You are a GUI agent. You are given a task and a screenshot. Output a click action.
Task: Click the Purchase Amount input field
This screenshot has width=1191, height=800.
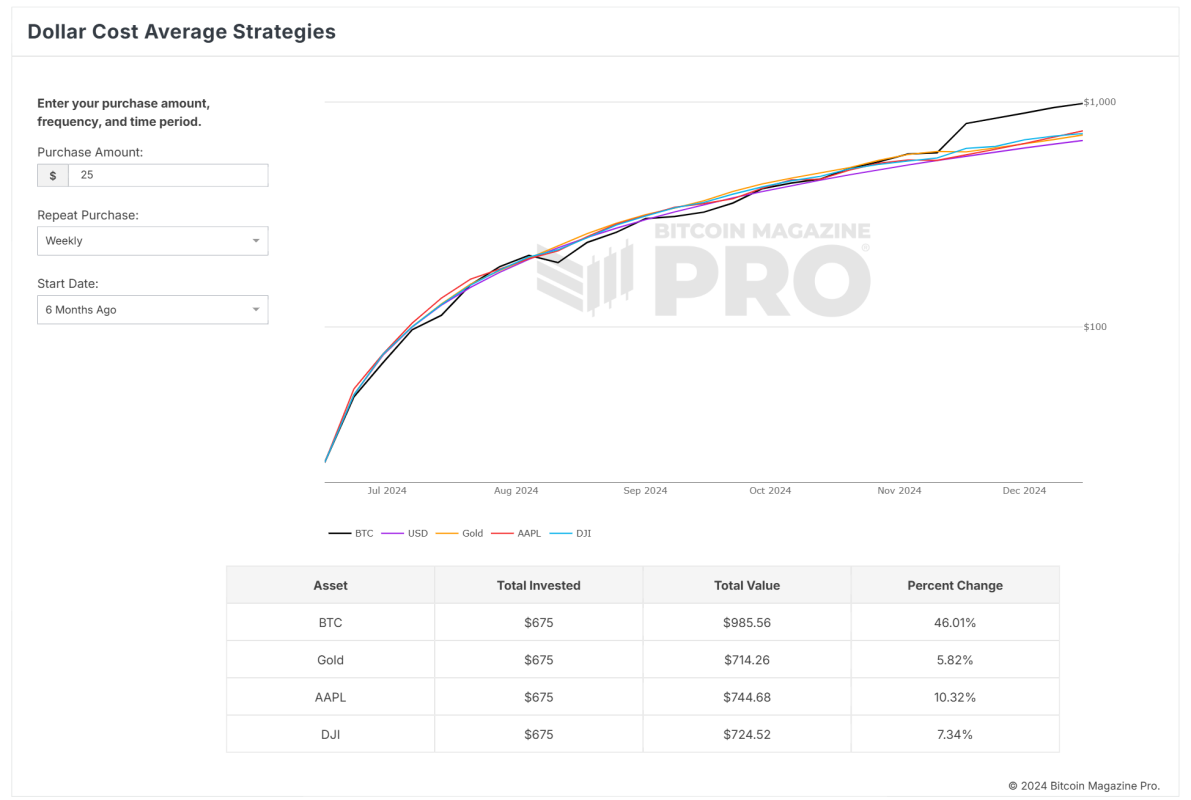pos(168,175)
